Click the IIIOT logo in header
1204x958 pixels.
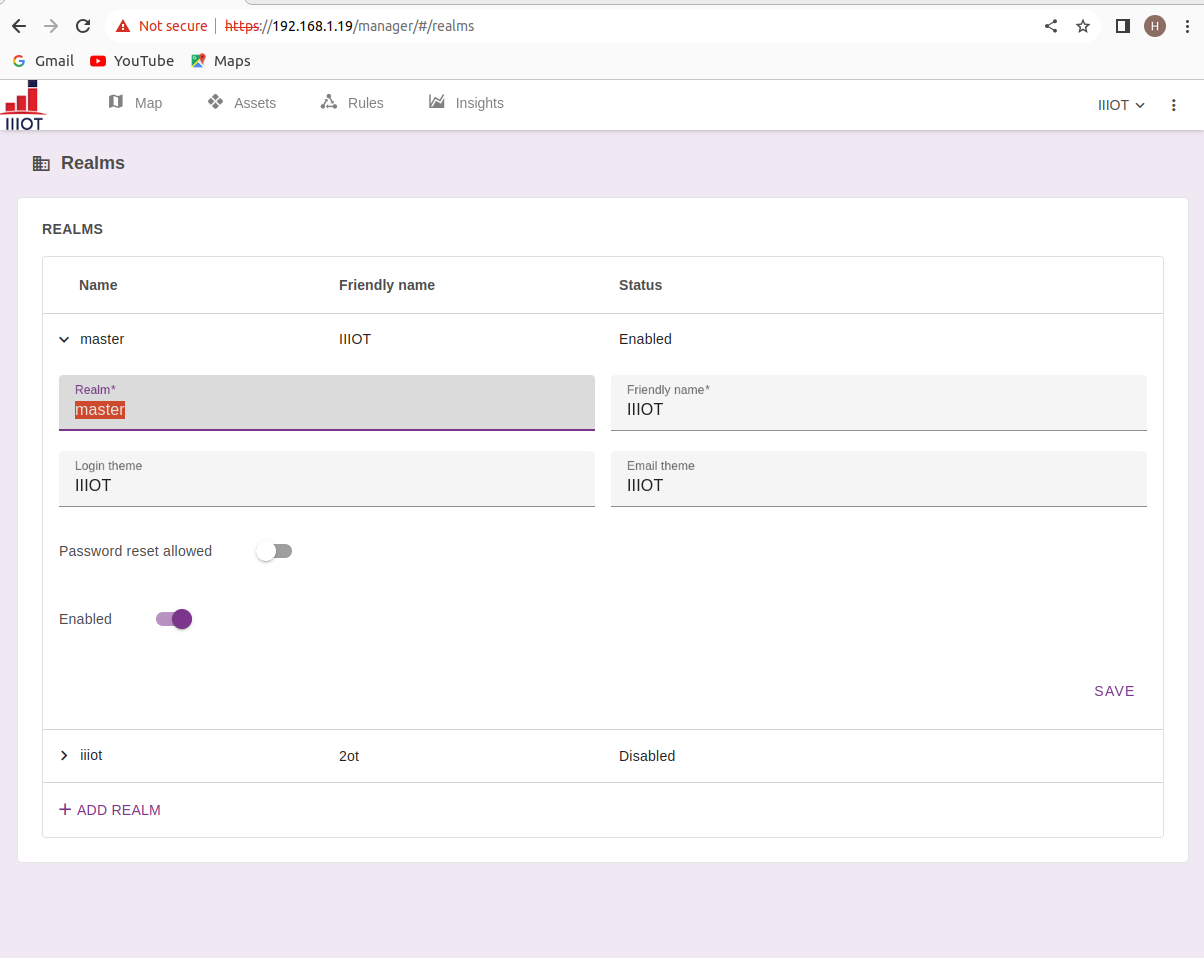coord(24,106)
